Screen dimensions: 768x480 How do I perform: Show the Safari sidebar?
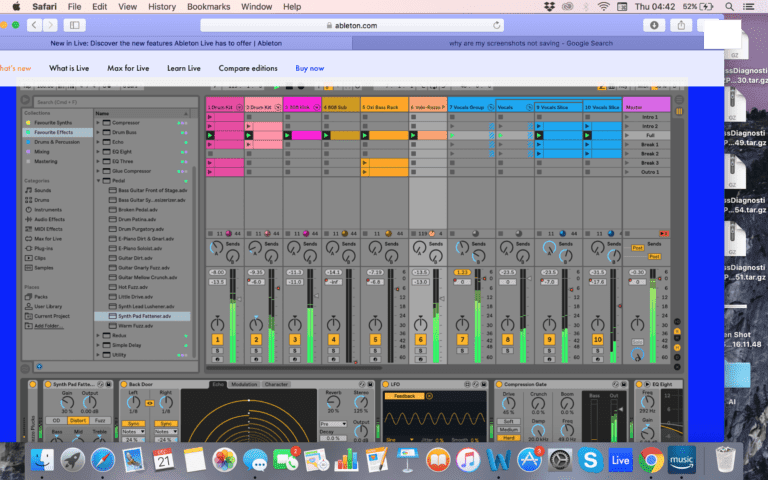pos(74,25)
